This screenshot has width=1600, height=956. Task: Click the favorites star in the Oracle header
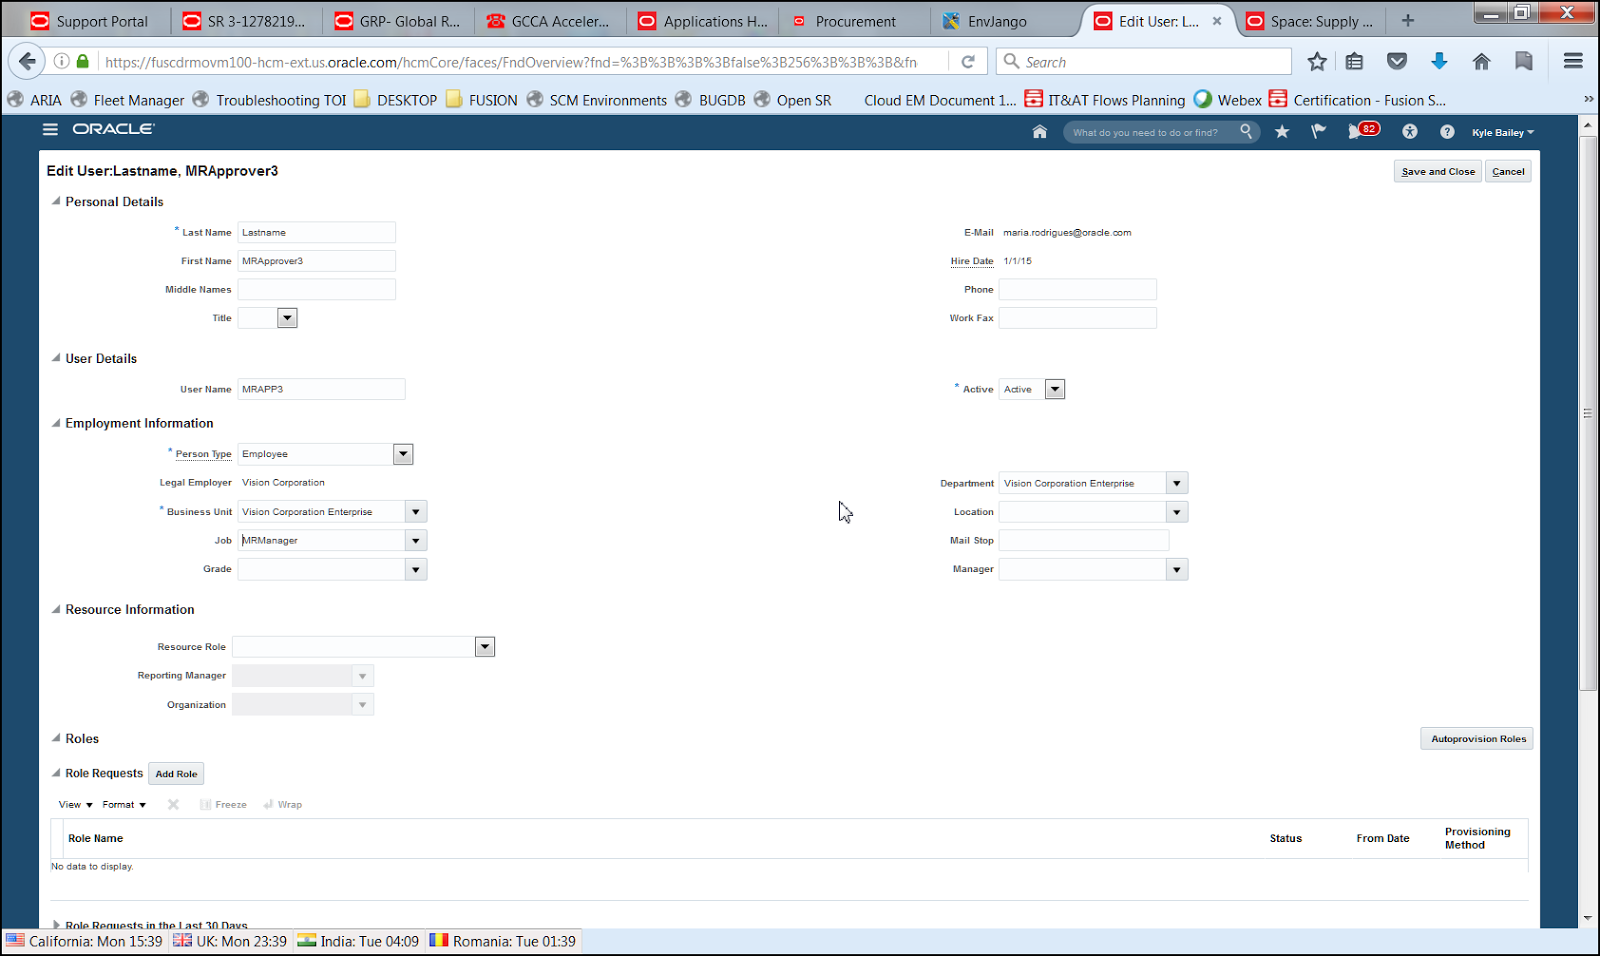[x=1282, y=131]
